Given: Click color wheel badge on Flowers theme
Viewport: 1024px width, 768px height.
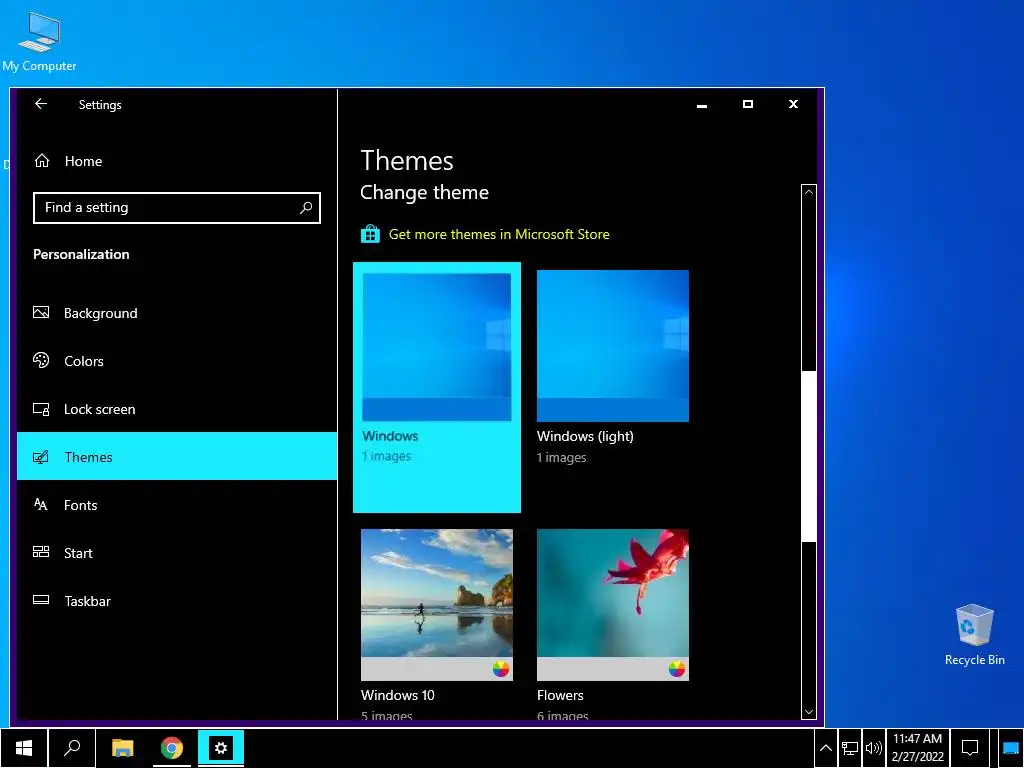Looking at the screenshot, I should click(677, 669).
